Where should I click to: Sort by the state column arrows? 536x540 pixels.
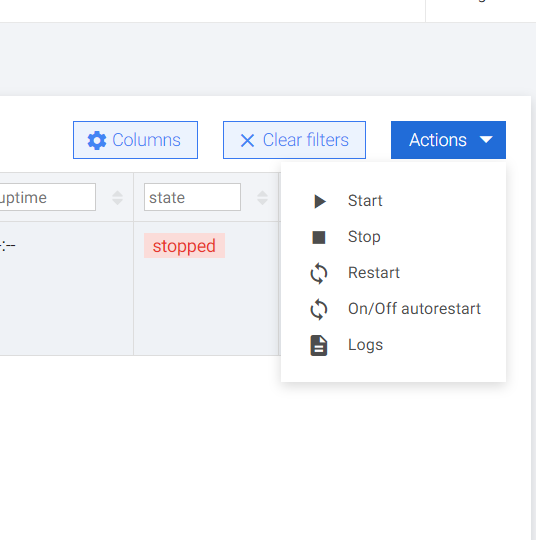pos(262,198)
